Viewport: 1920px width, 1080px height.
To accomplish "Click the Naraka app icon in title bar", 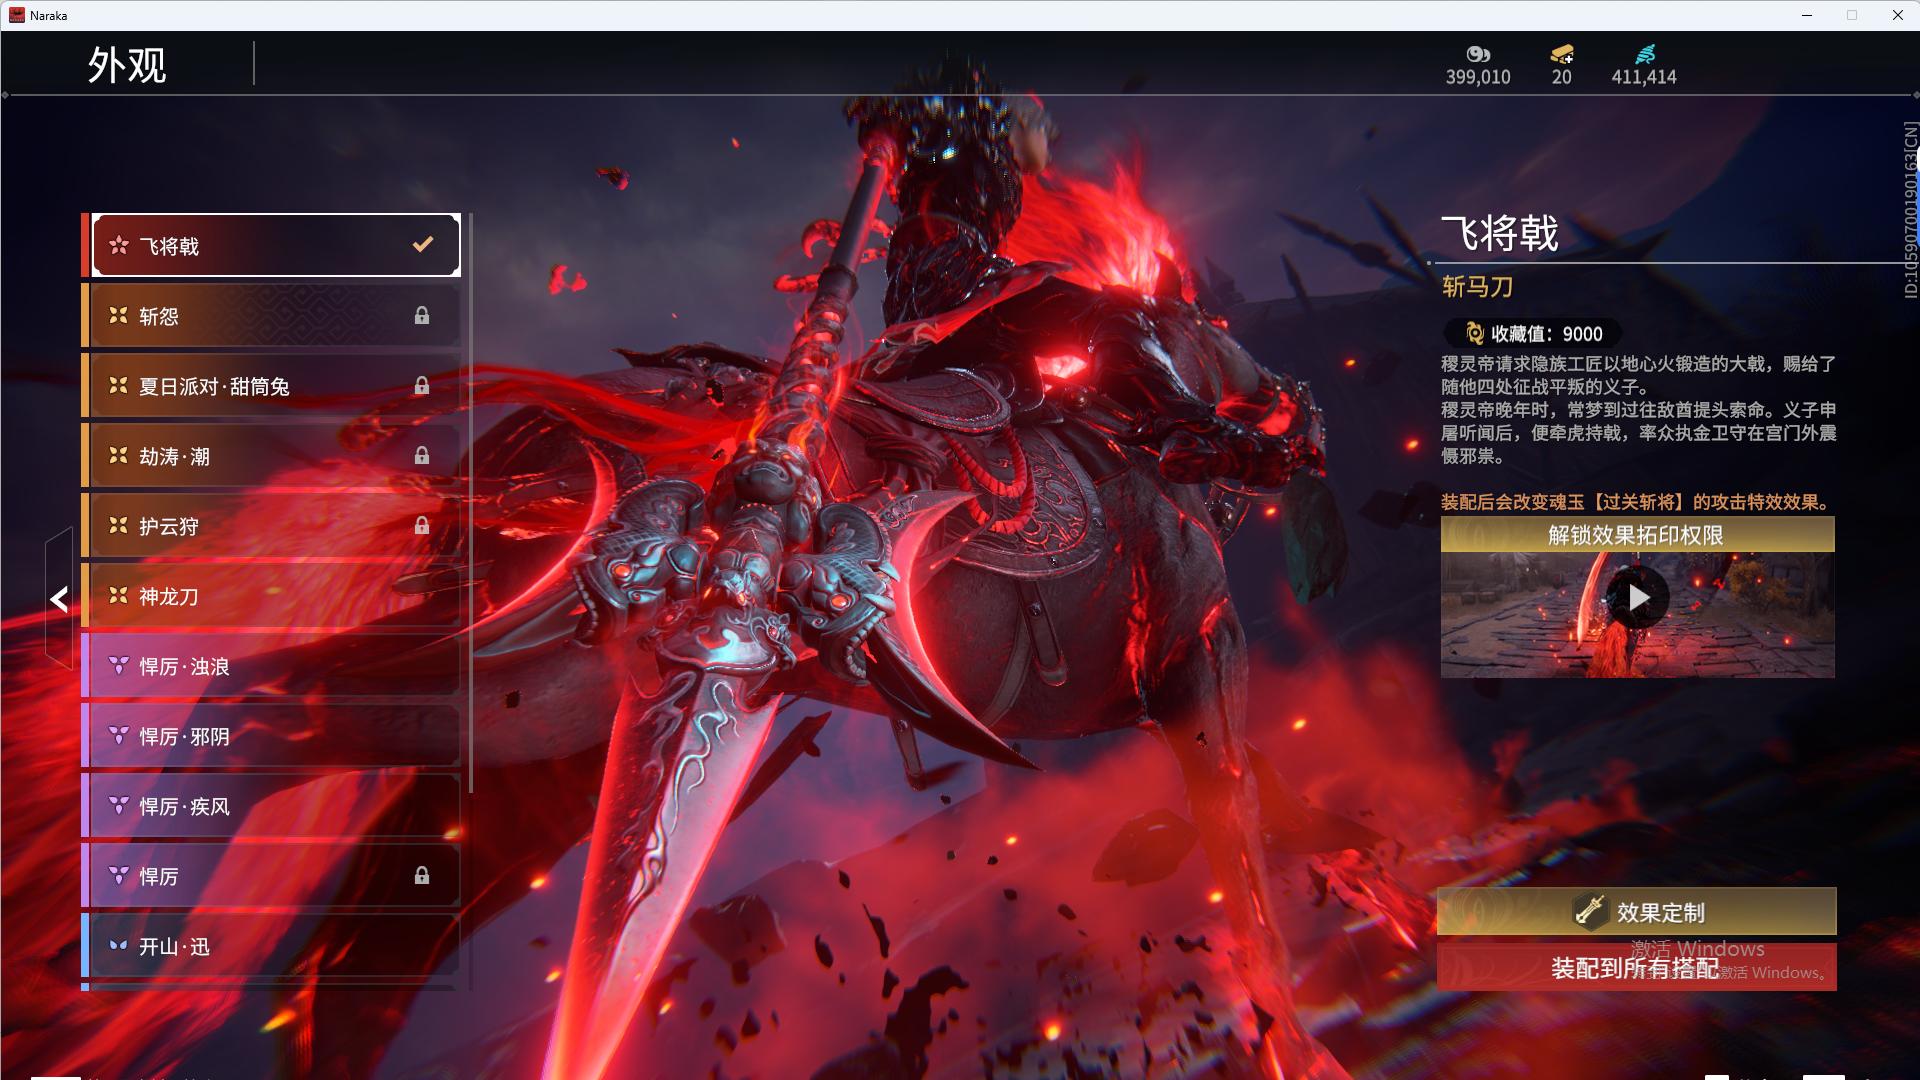I will tap(17, 15).
